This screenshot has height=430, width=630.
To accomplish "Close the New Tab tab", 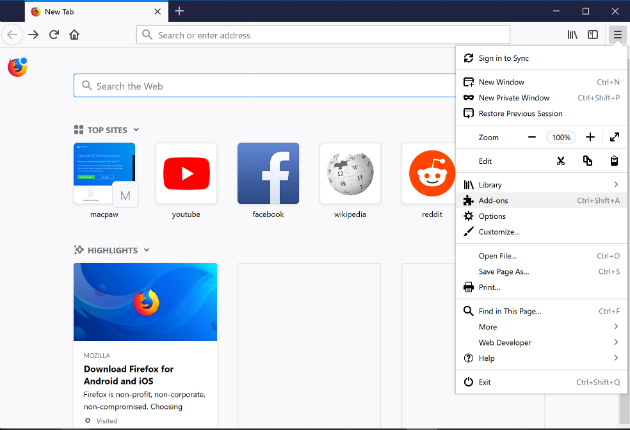I will point(158,12).
